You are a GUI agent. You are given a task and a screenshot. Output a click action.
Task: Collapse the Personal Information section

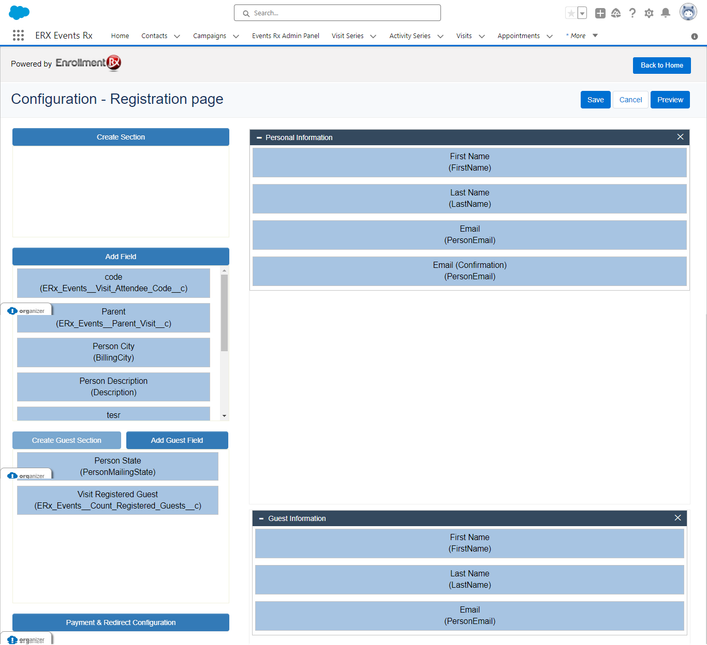point(259,137)
